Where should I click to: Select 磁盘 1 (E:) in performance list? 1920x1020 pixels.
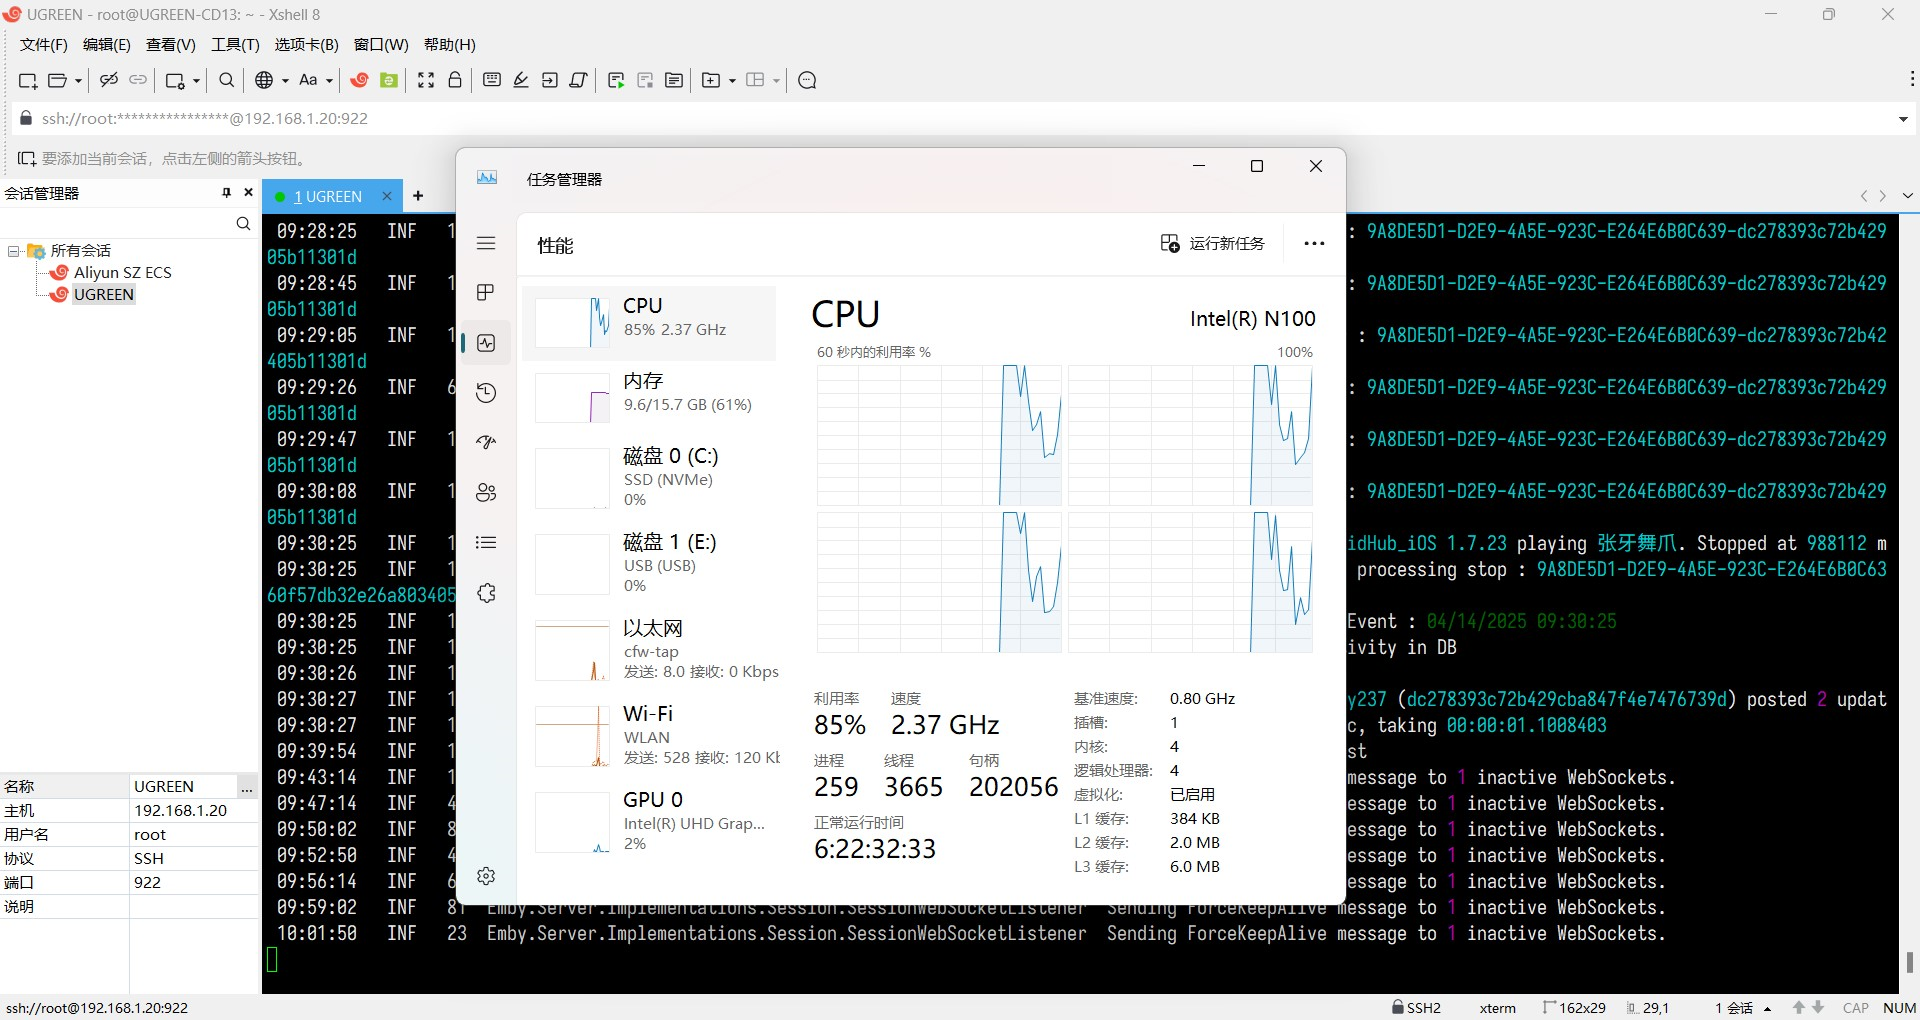(650, 563)
